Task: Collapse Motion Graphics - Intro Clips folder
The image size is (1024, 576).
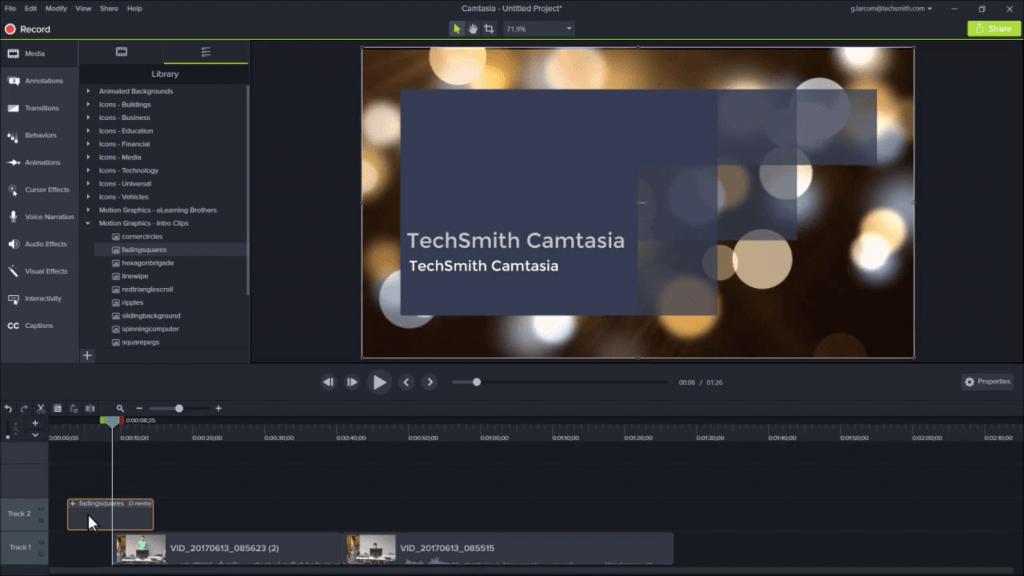Action: (88, 223)
